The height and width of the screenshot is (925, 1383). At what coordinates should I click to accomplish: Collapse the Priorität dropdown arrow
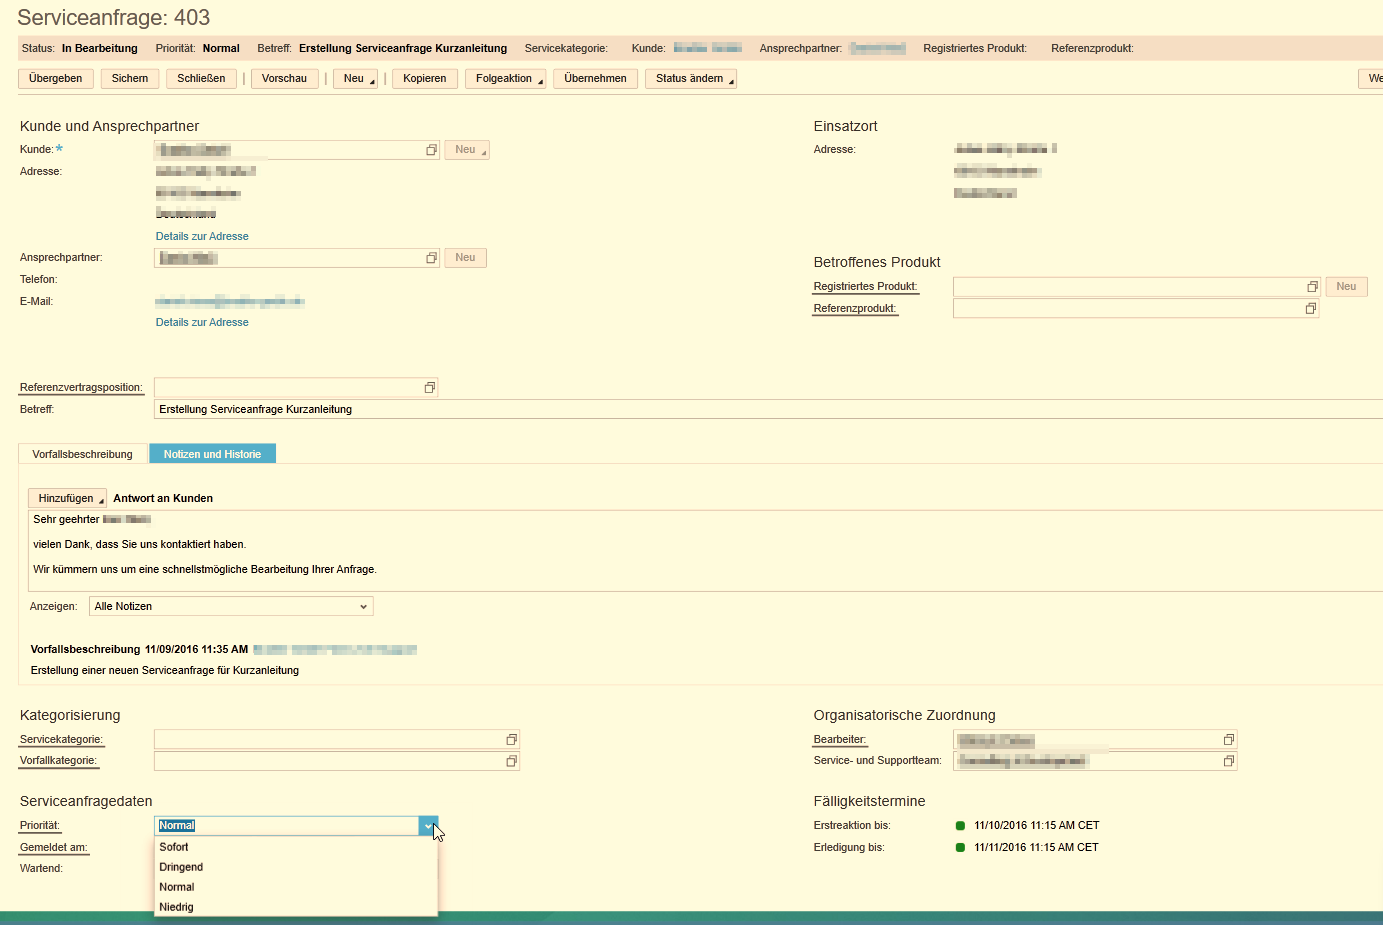[x=428, y=826]
